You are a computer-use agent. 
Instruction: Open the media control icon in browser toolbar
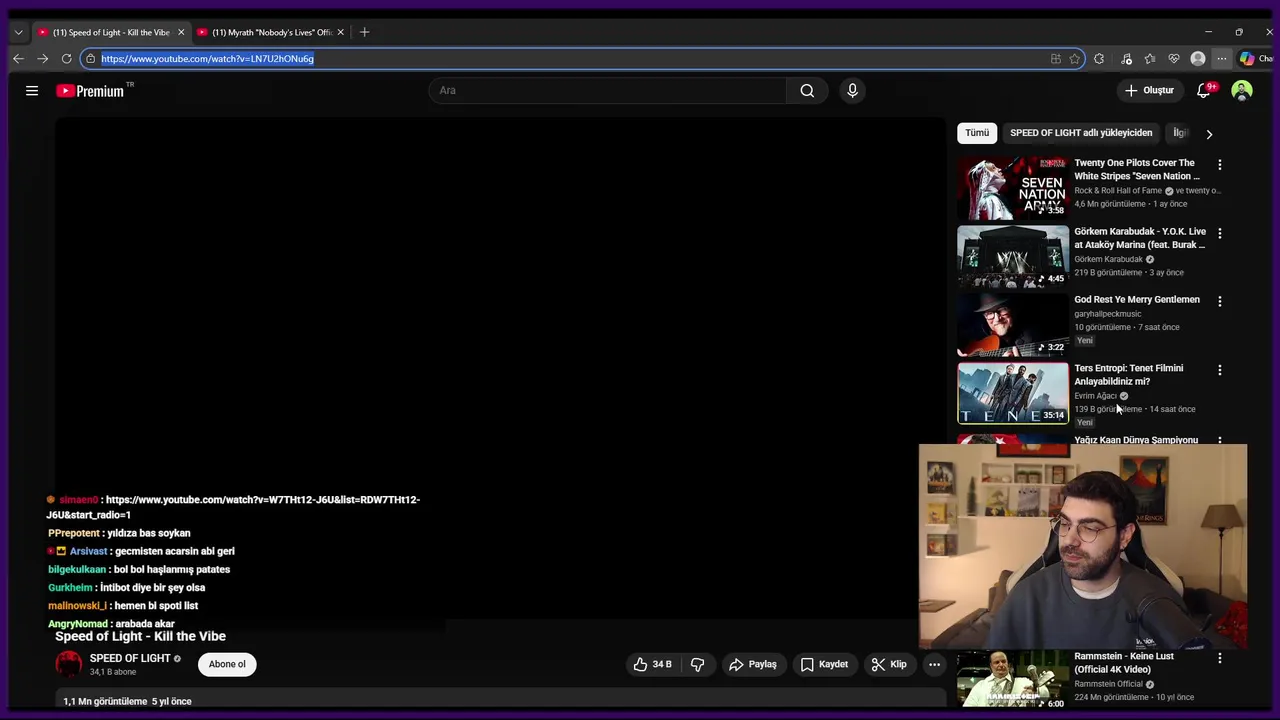1126,59
